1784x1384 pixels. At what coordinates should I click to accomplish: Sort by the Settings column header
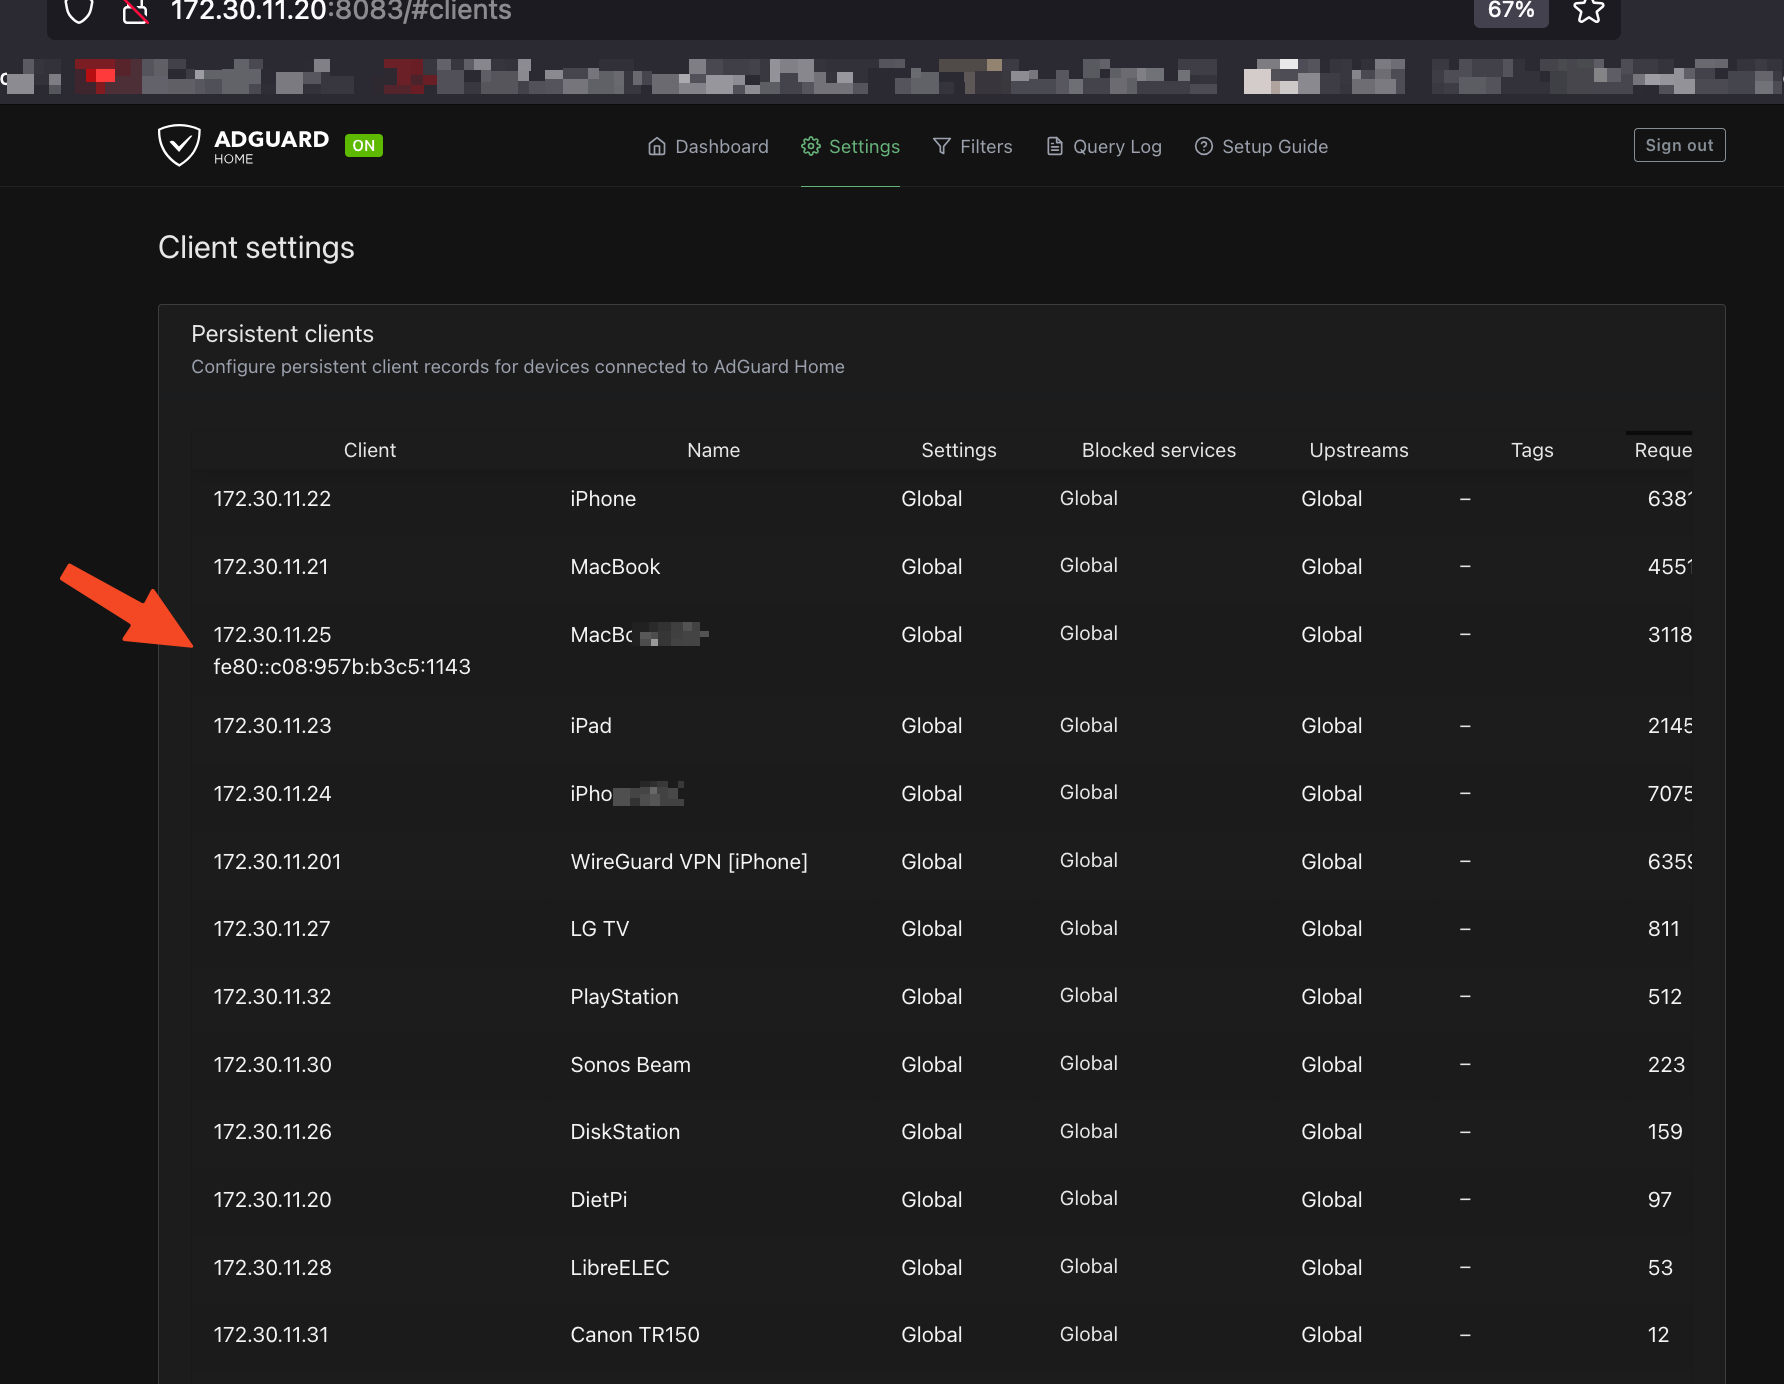coord(958,450)
